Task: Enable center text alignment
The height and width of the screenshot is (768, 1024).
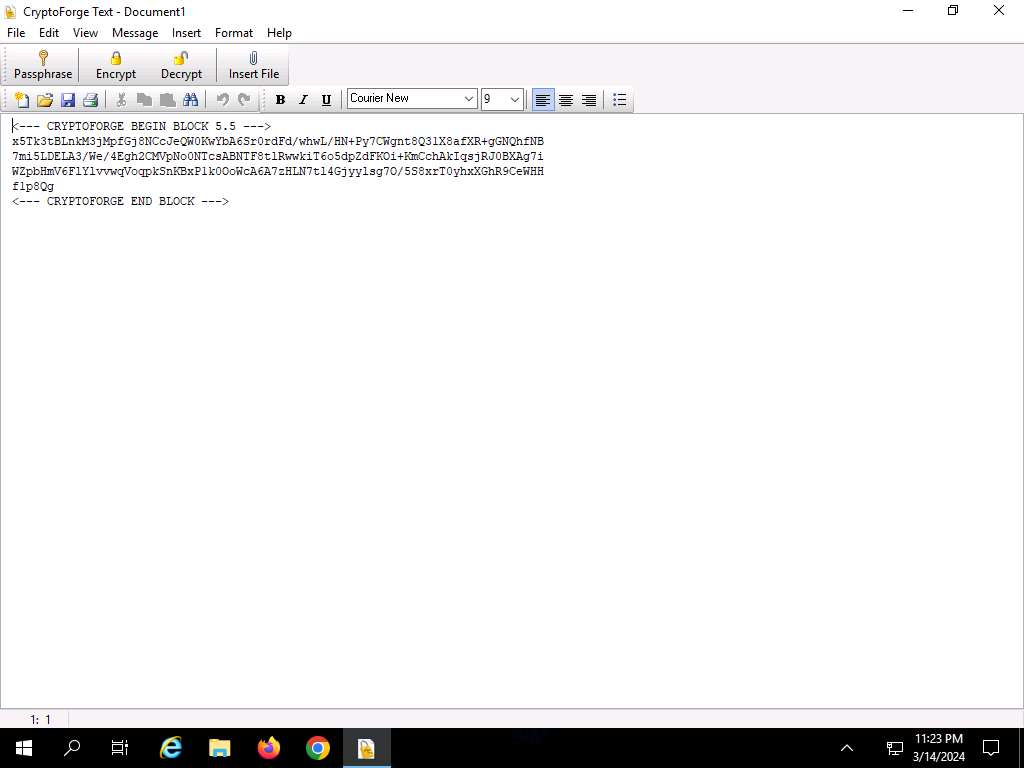Action: click(566, 100)
